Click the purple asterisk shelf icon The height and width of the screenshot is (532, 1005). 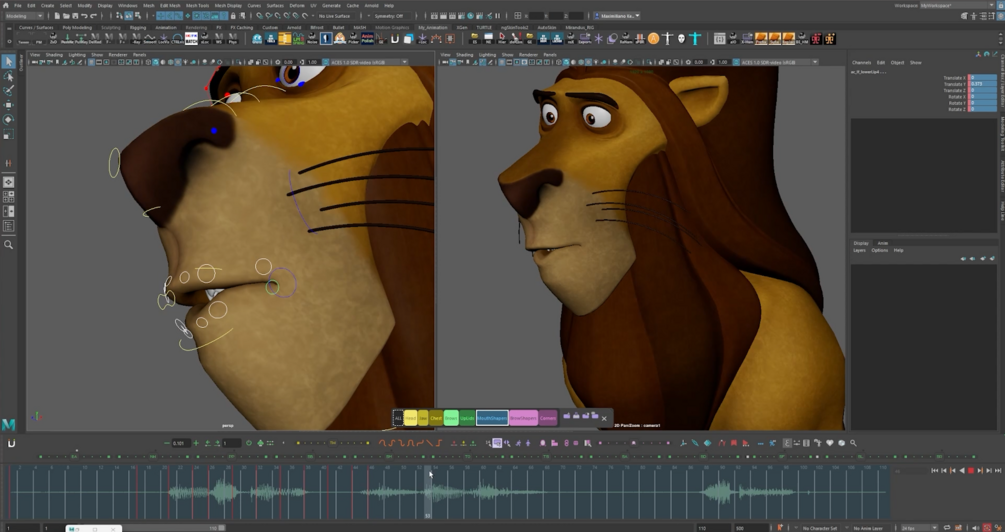[x=599, y=38]
